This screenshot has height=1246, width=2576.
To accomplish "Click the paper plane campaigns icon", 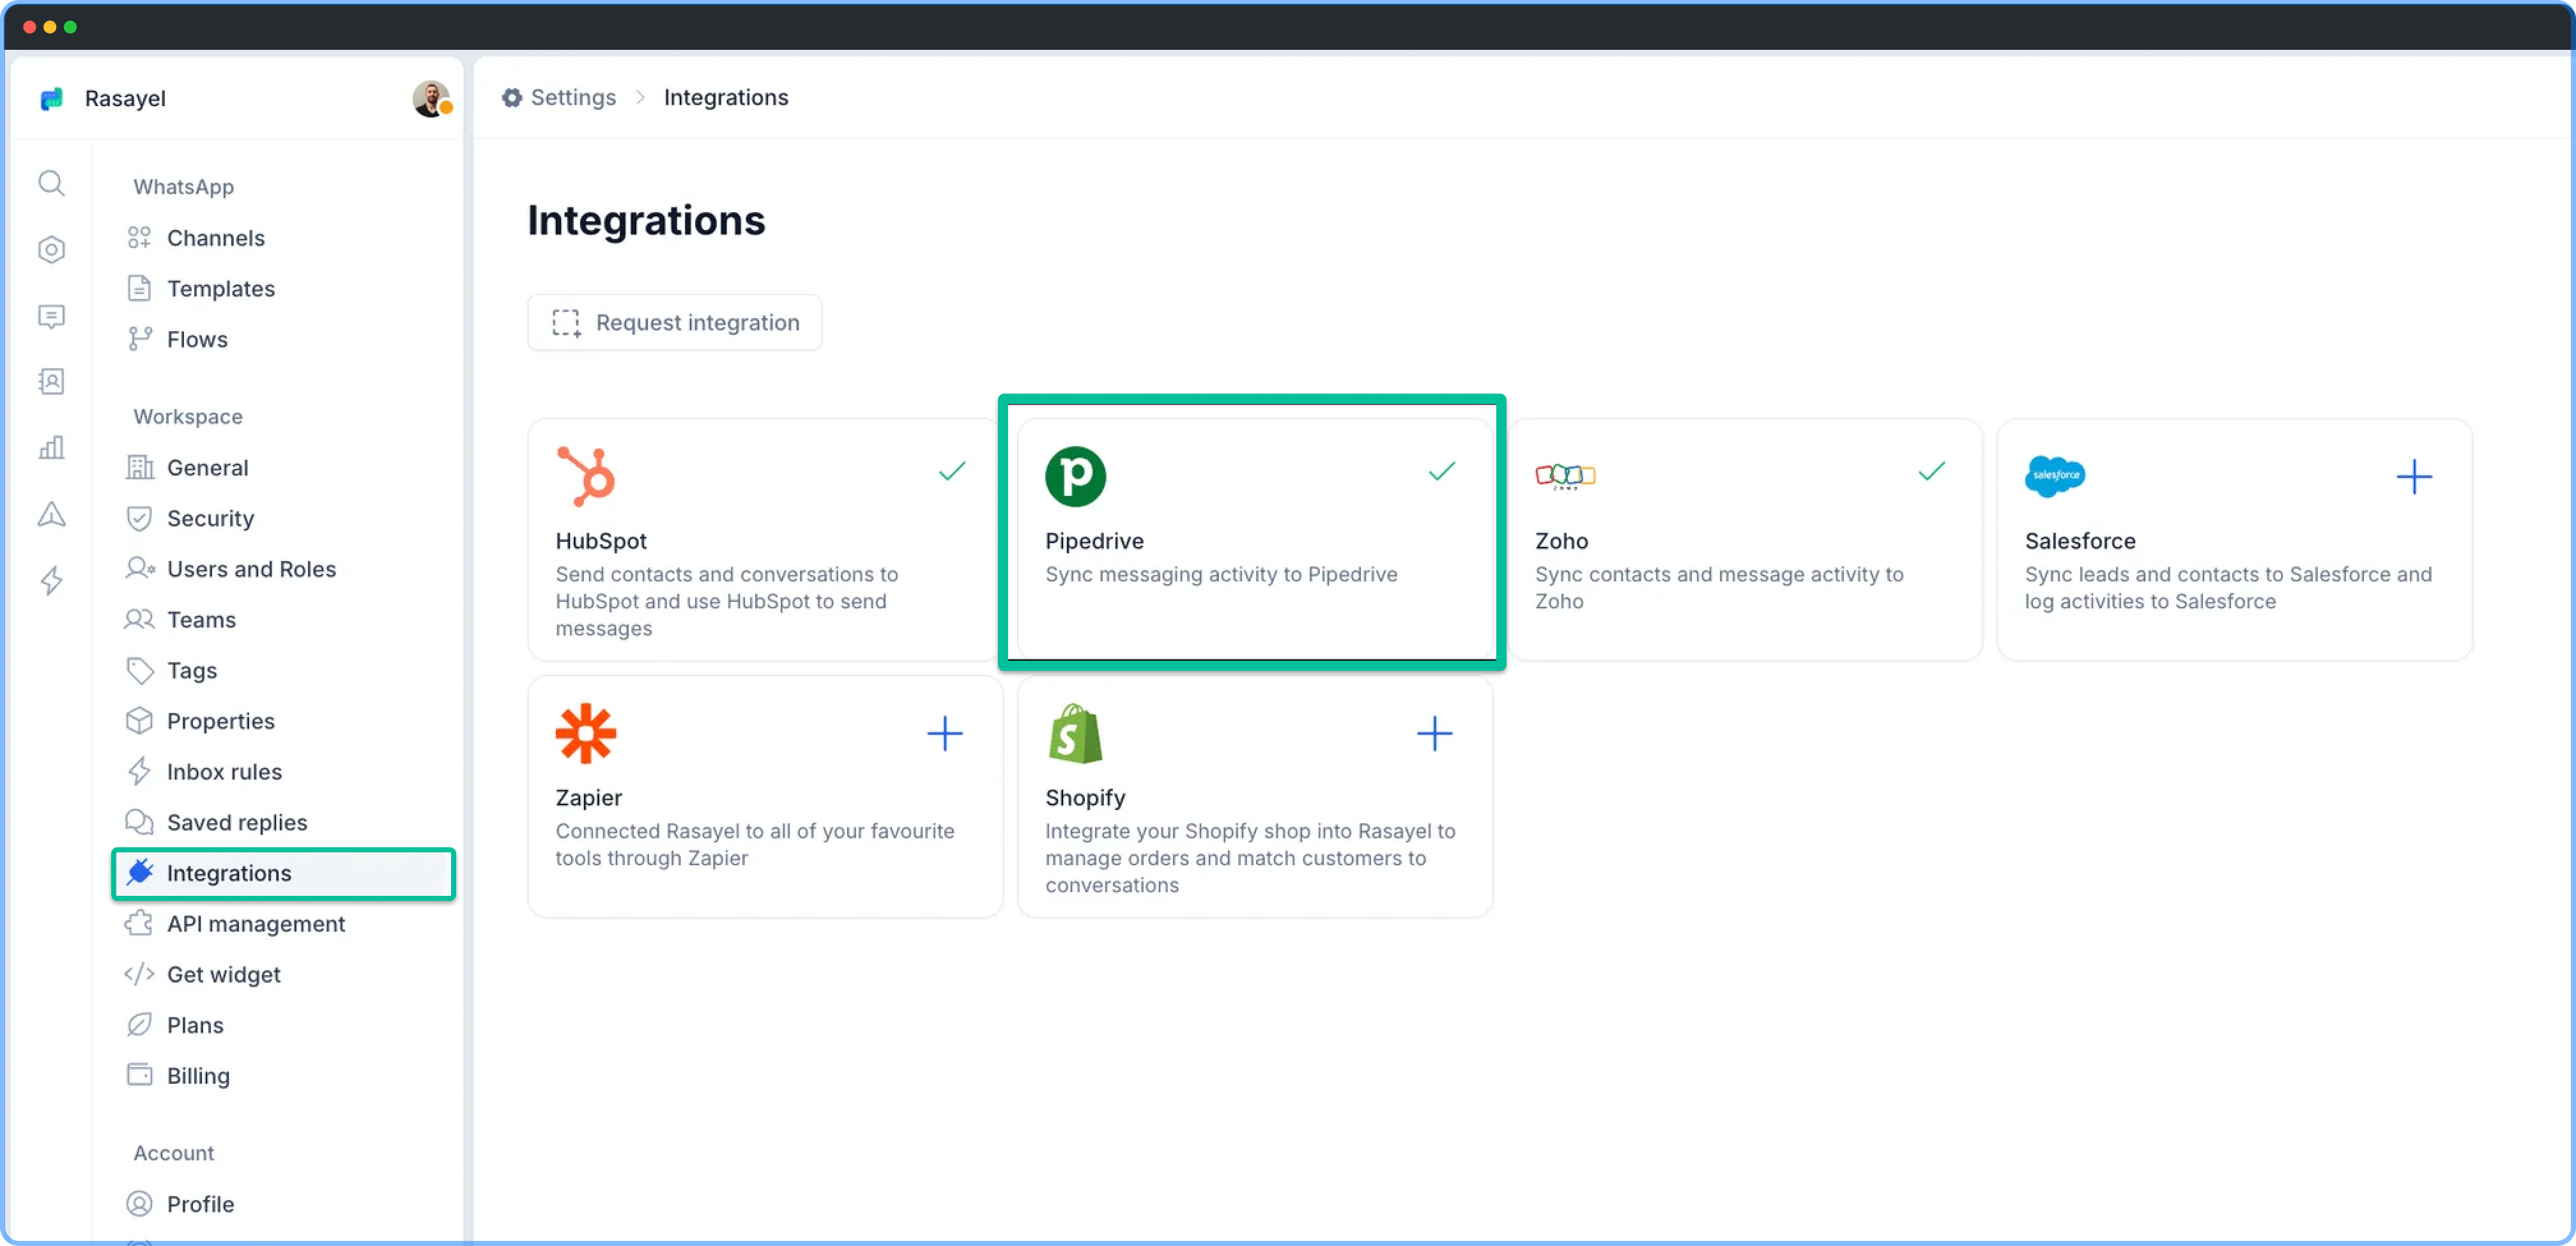I will coord(52,514).
